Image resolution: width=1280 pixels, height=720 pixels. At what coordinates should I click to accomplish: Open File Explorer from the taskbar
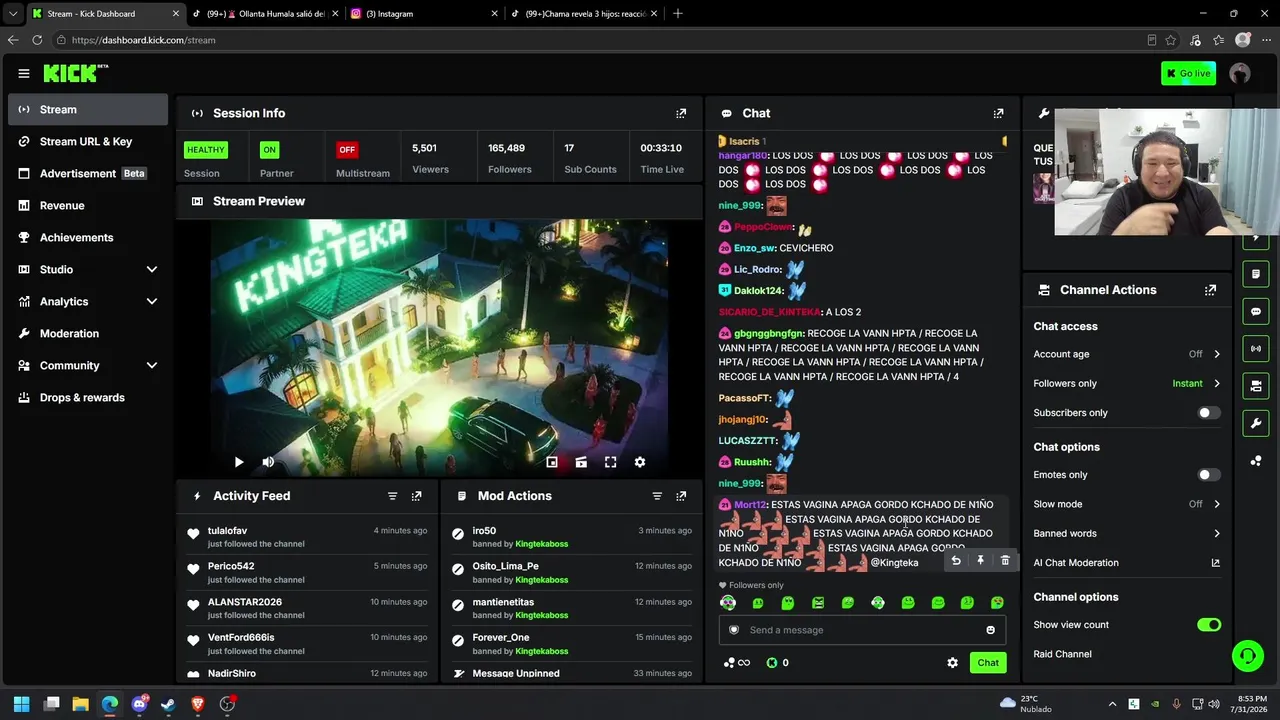point(81,704)
